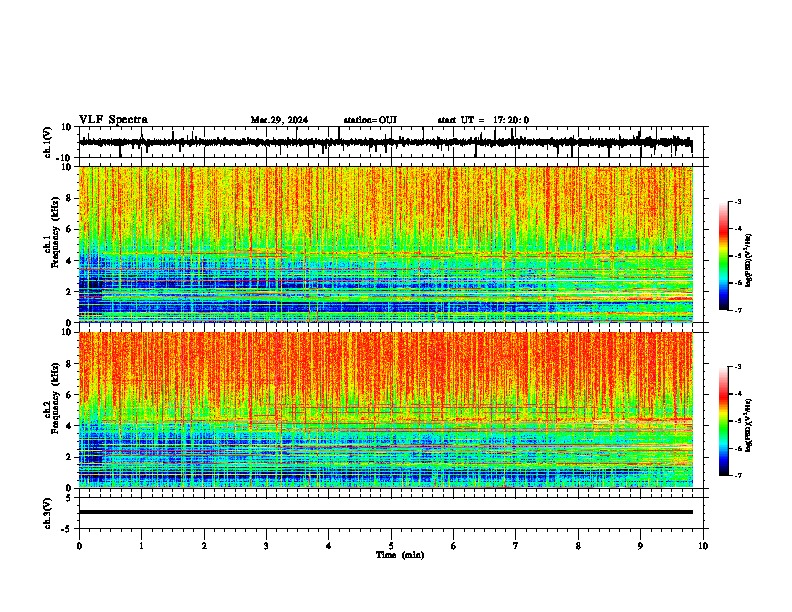Click the ch.1 spectrogram color scale bar
Screen dimensions: 792x612
click(x=724, y=256)
